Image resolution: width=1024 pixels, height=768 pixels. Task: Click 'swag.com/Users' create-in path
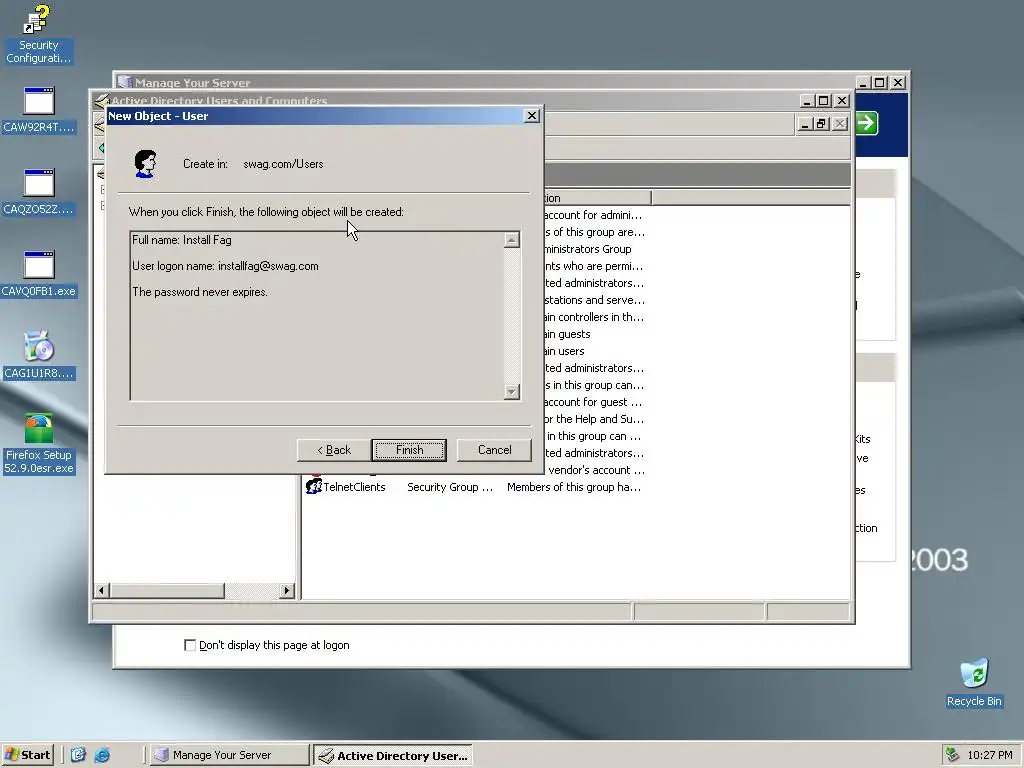(x=283, y=164)
